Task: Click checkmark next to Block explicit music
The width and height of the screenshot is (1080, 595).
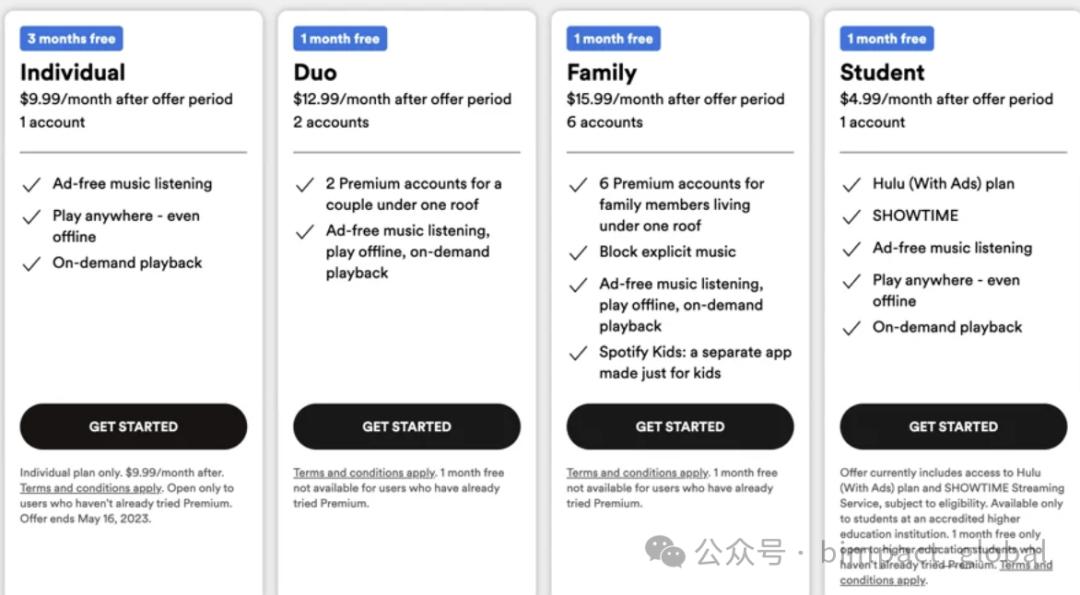Action: 578,253
